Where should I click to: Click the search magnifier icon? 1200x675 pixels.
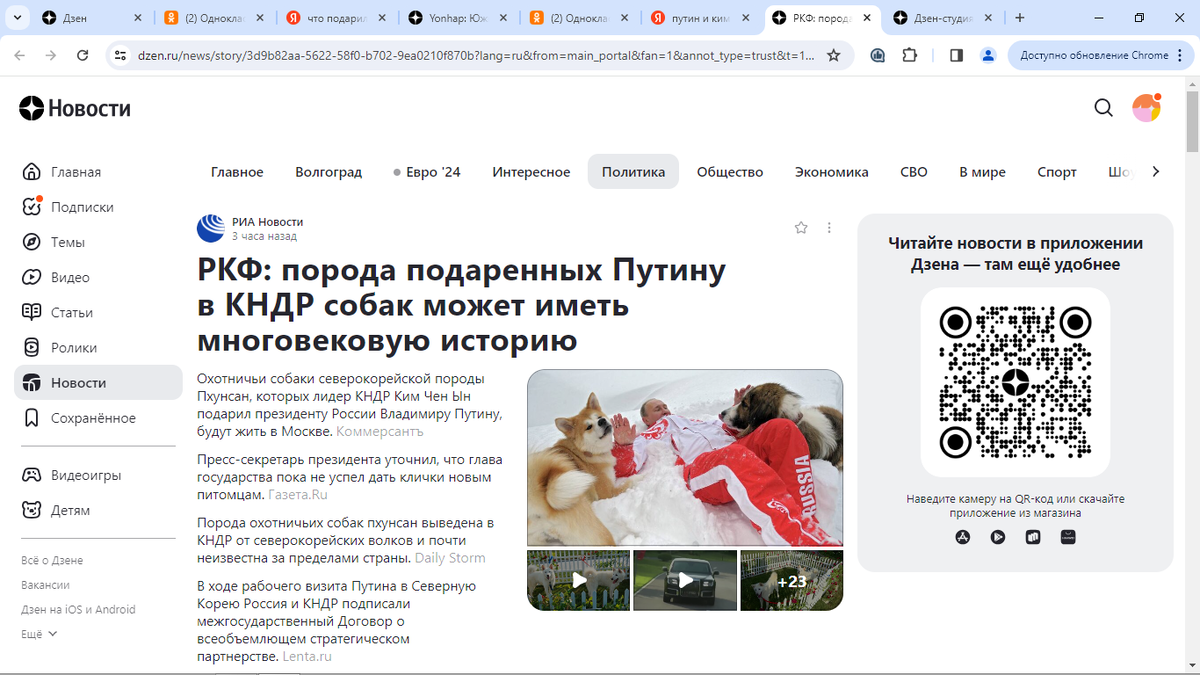tap(1103, 108)
